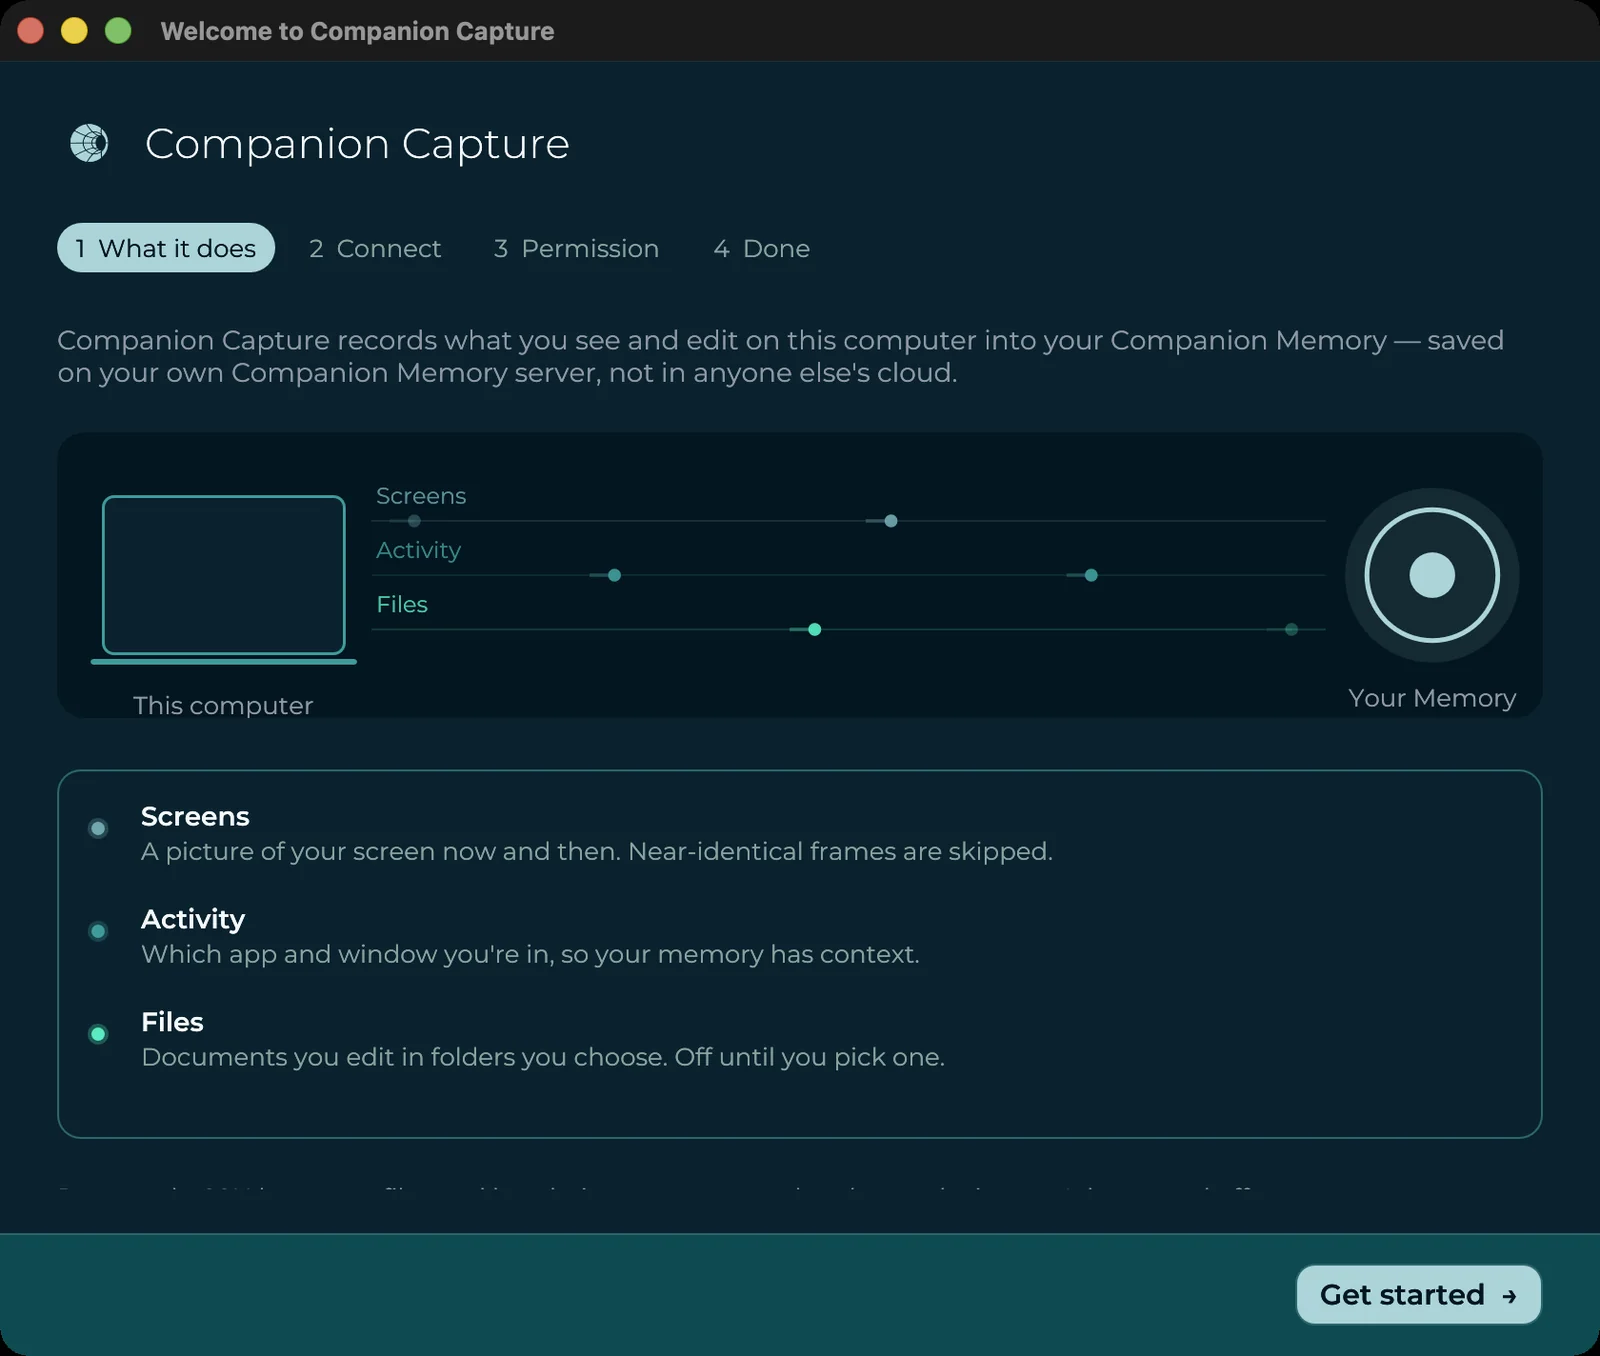
Task: Click the Screens label in the diagram
Action: pos(421,496)
